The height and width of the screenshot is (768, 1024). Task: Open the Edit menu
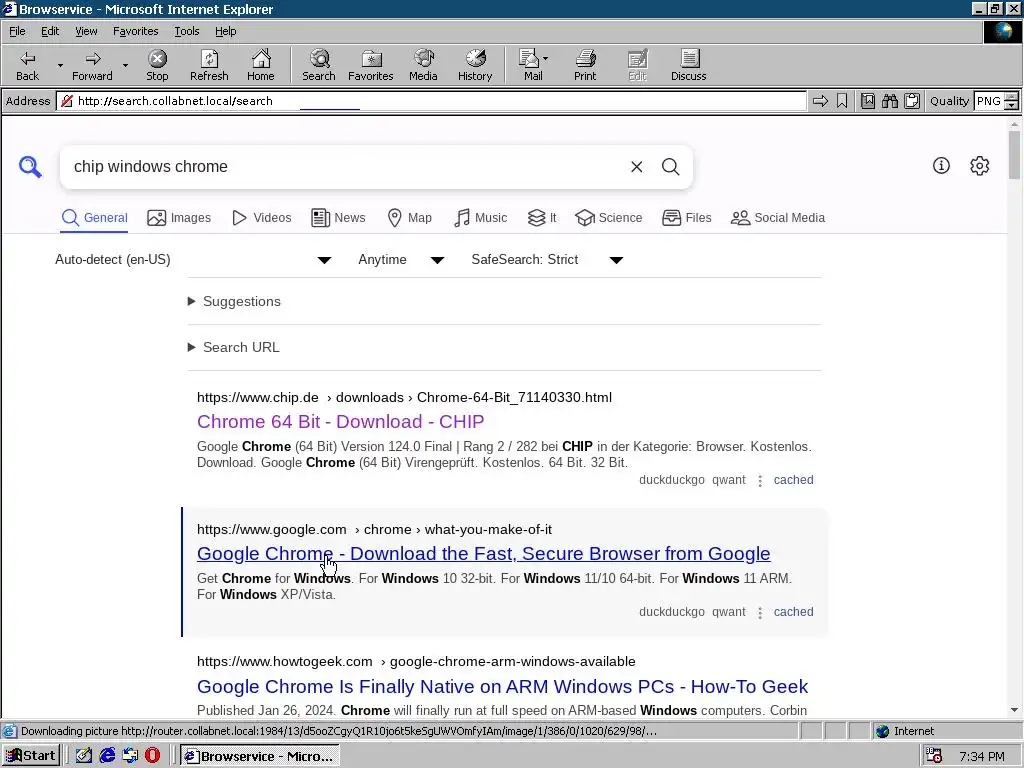[x=50, y=31]
